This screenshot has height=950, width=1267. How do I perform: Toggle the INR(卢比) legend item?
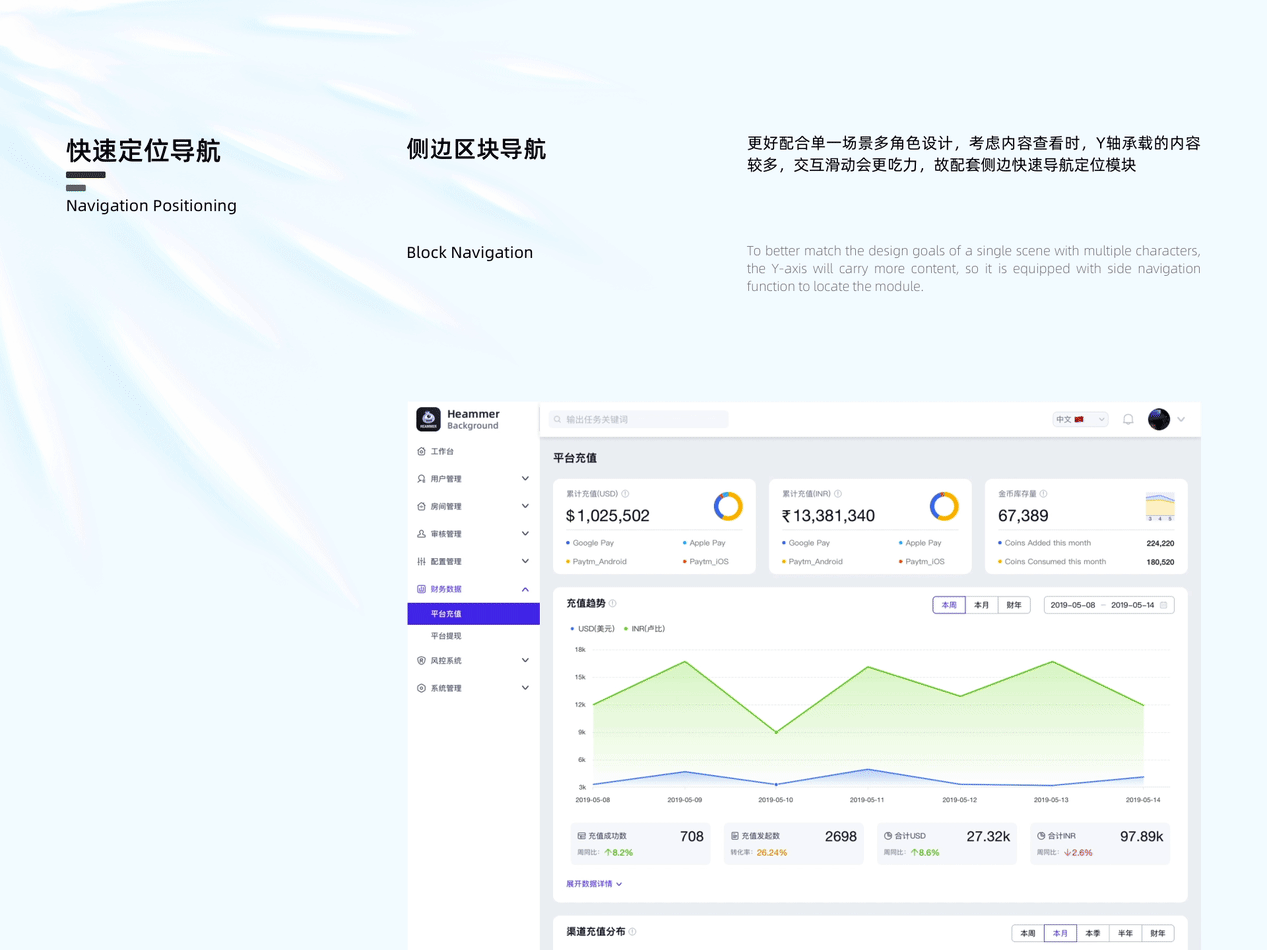click(x=645, y=629)
